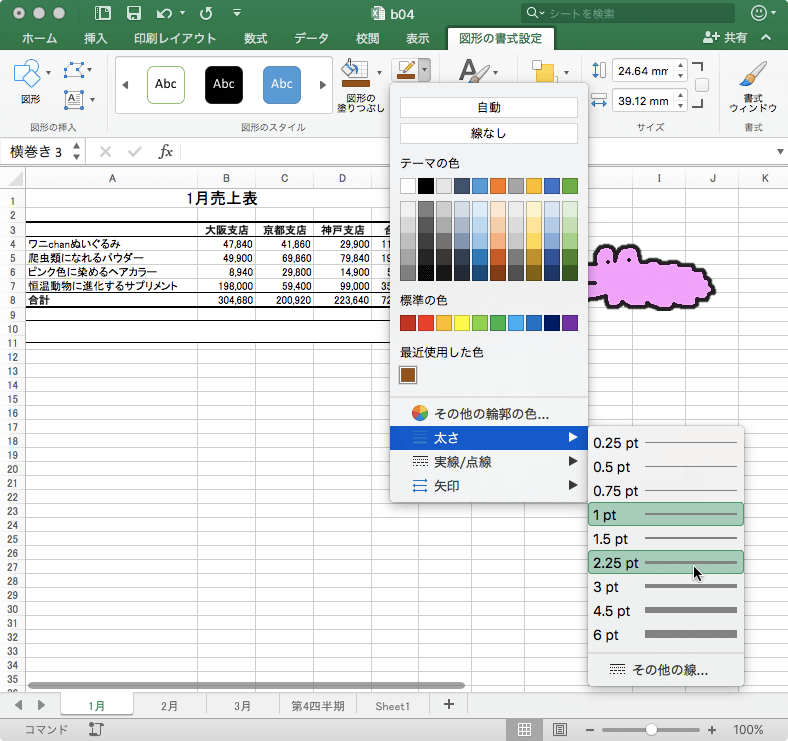788x741 pixels.
Task: Open the workbook template icon
Action: (103, 13)
